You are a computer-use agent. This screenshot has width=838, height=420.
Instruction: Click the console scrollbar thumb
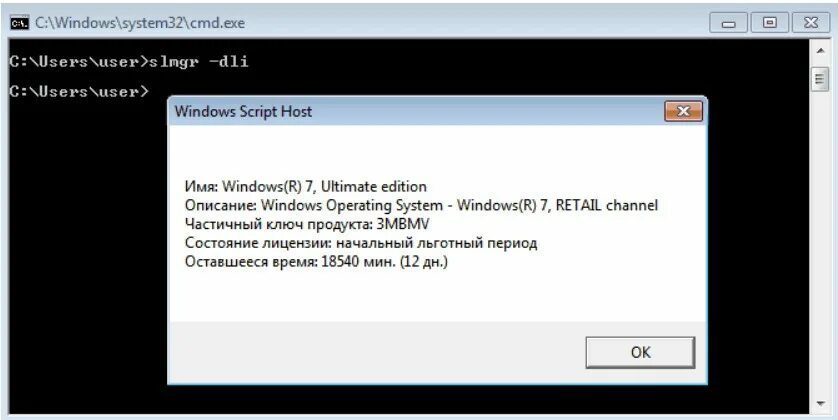pyautogui.click(x=820, y=79)
